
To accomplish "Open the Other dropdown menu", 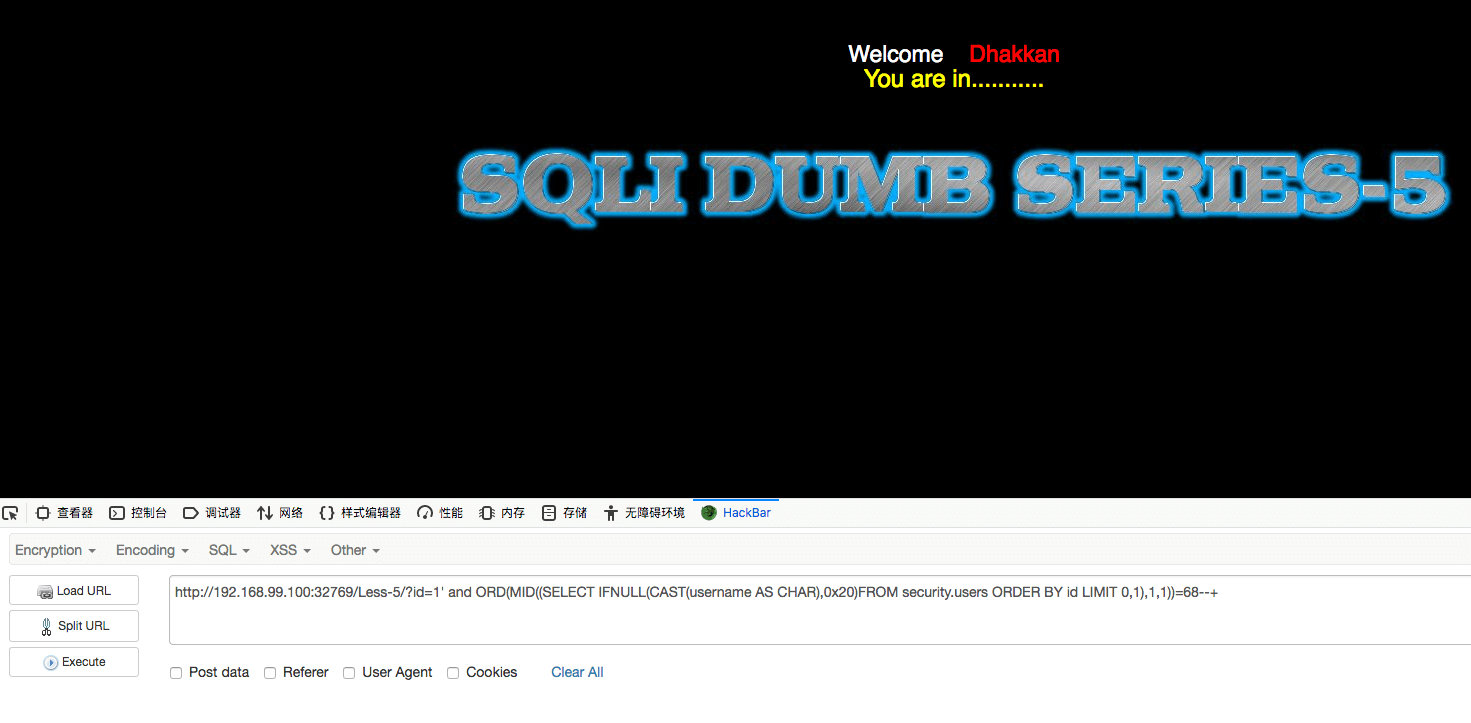I will 355,550.
